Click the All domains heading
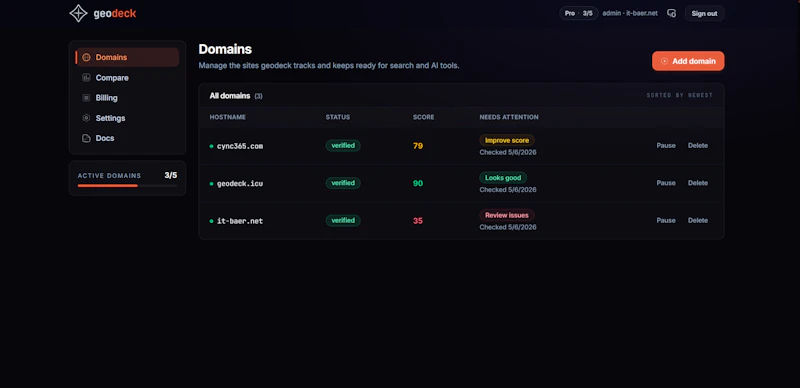The image size is (800, 388). [x=230, y=96]
